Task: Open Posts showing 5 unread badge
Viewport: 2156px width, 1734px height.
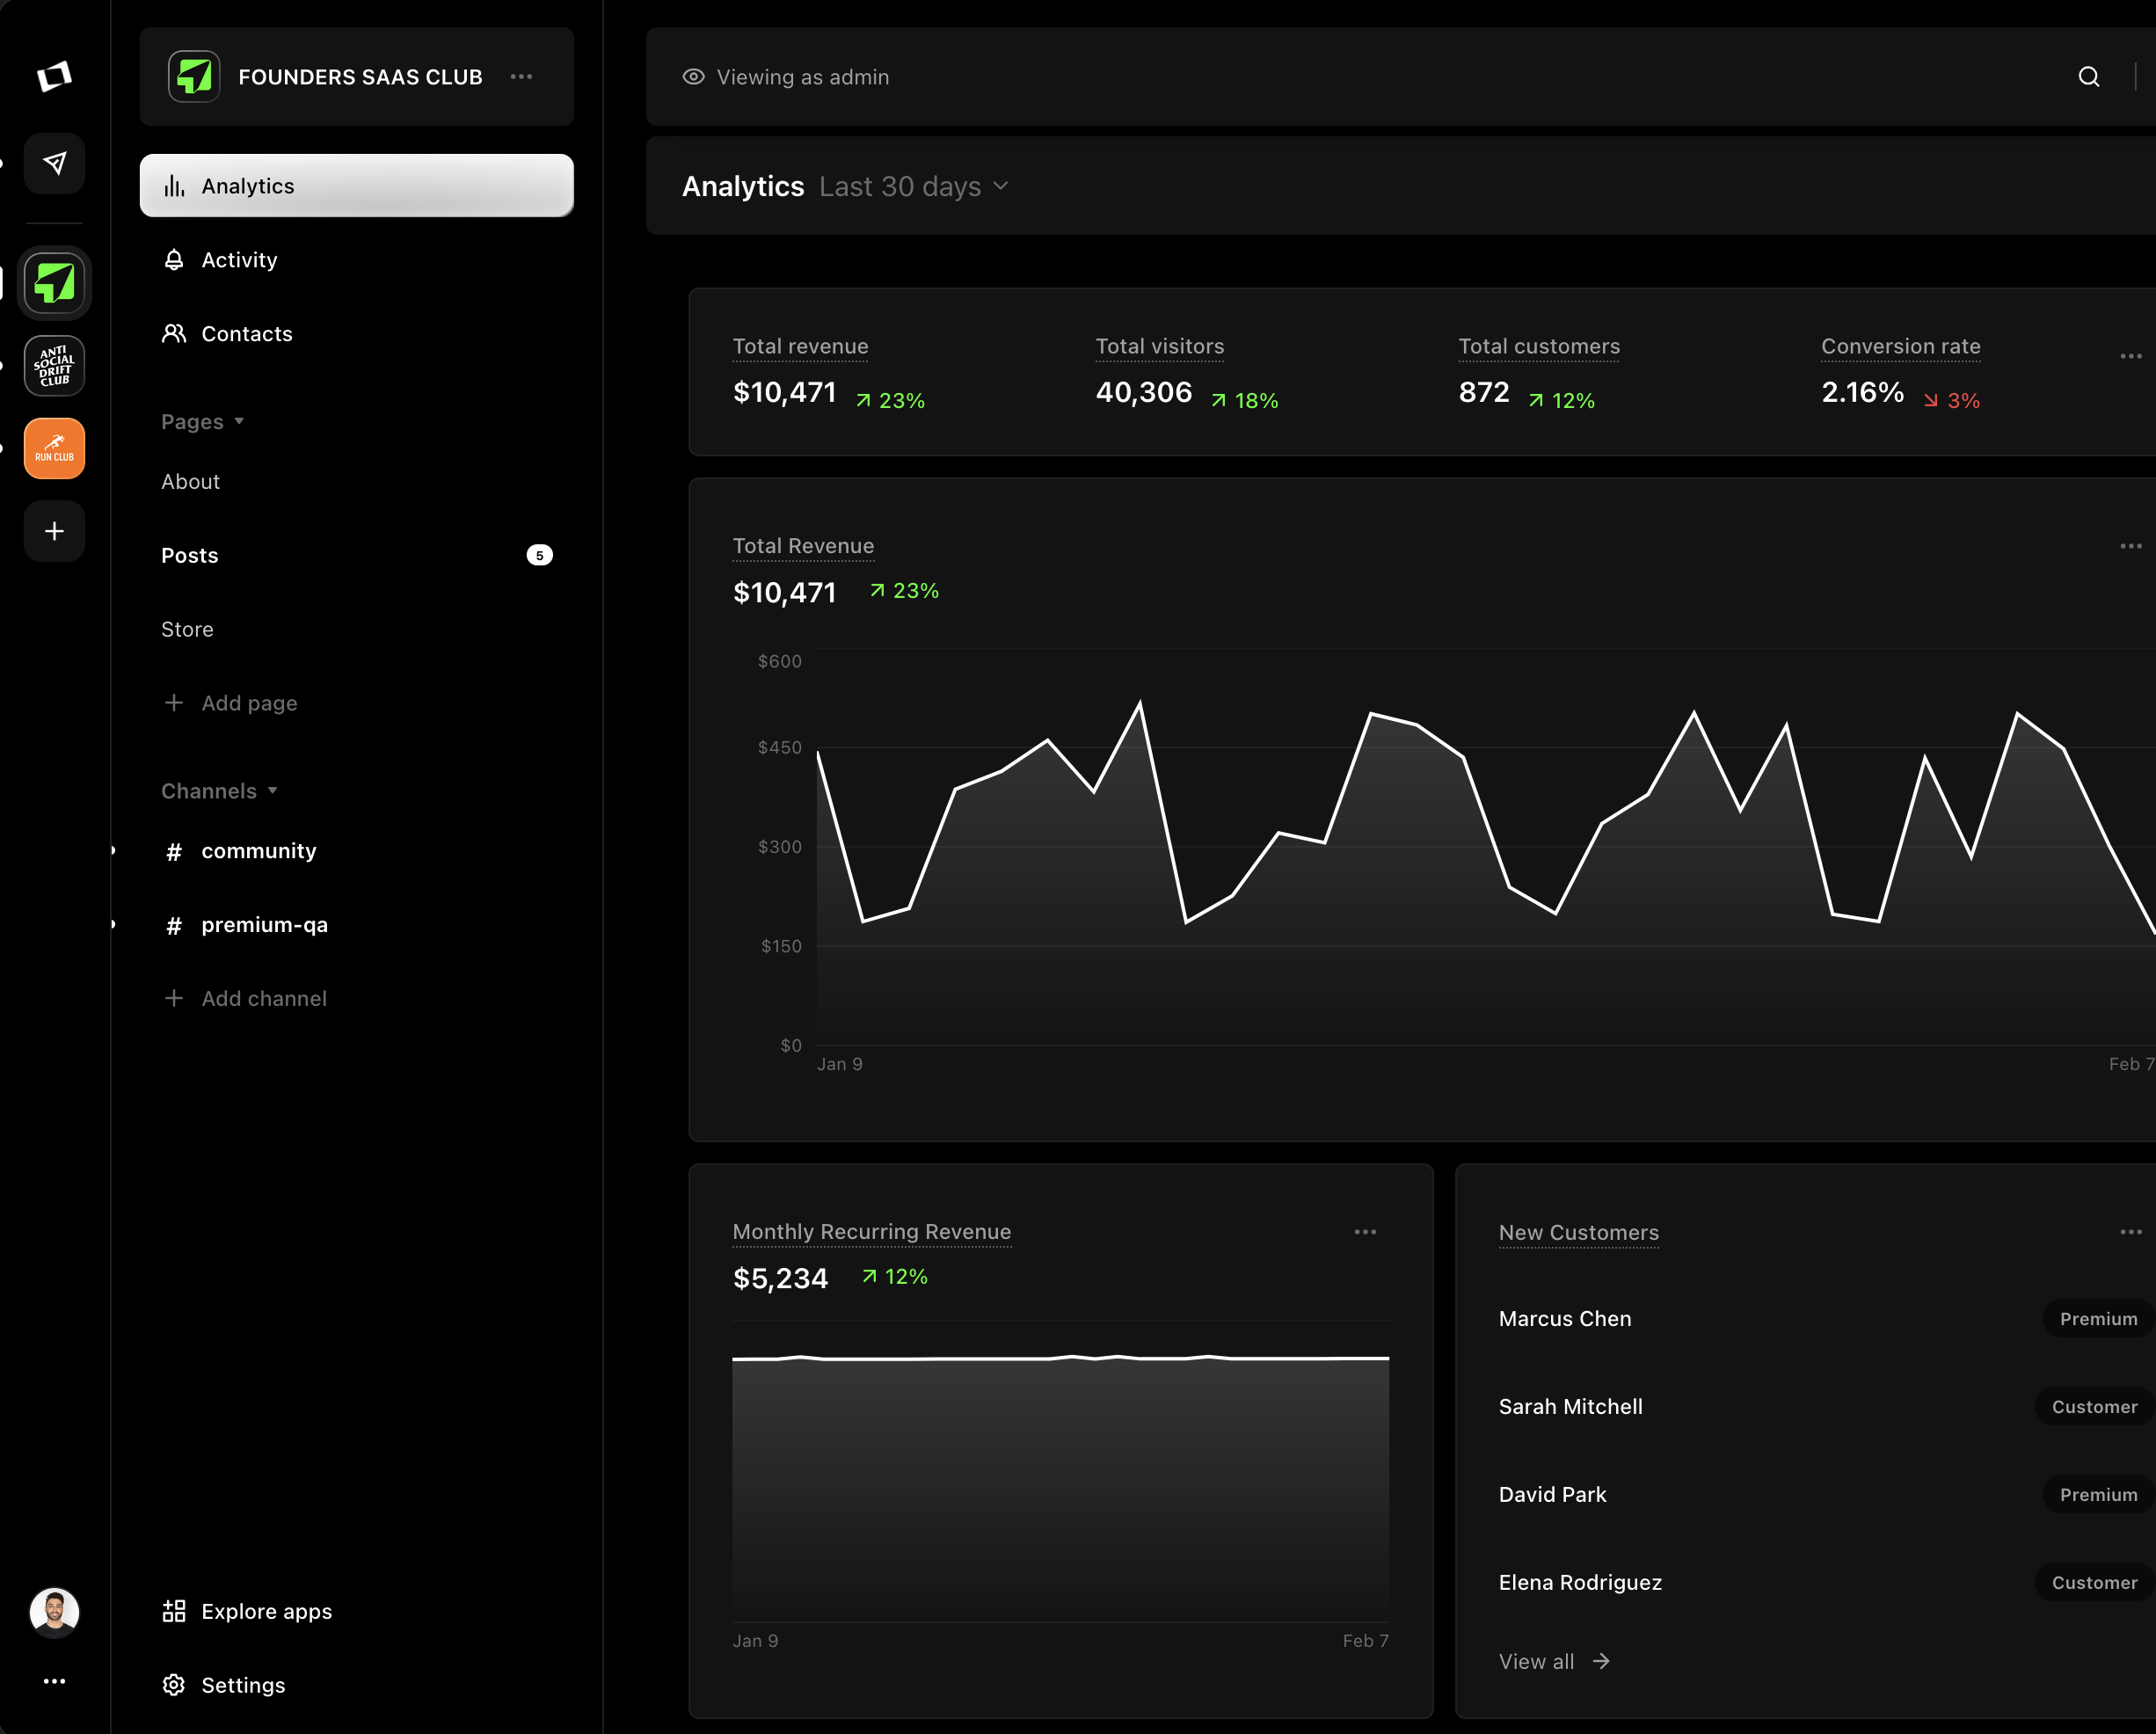Action: [189, 555]
